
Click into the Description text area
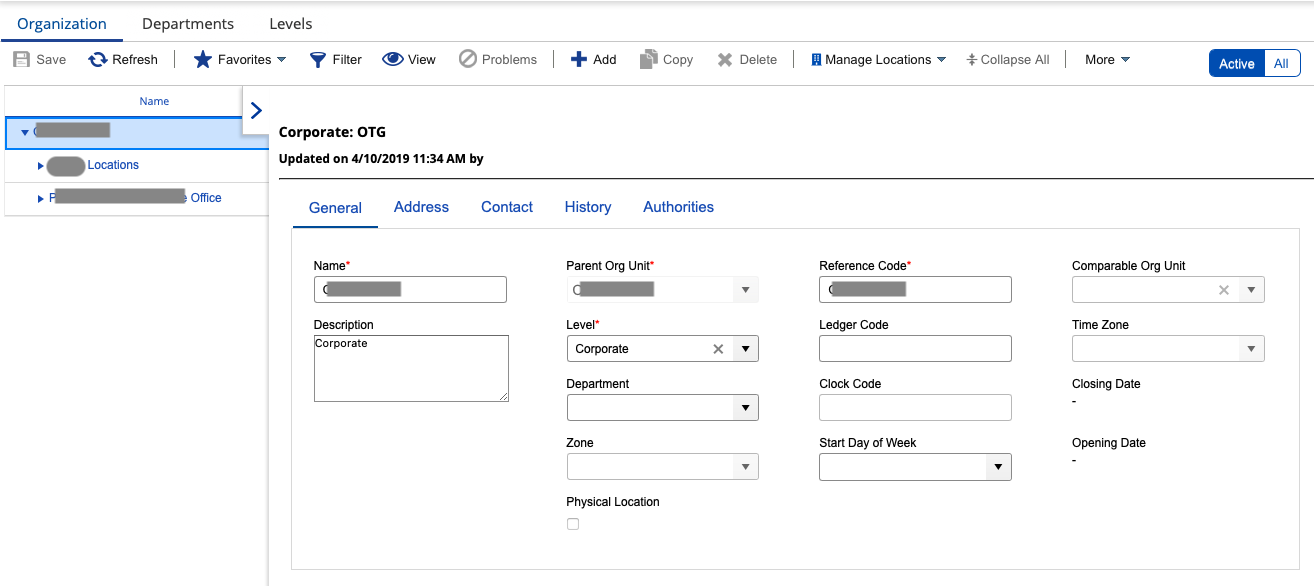coord(411,369)
